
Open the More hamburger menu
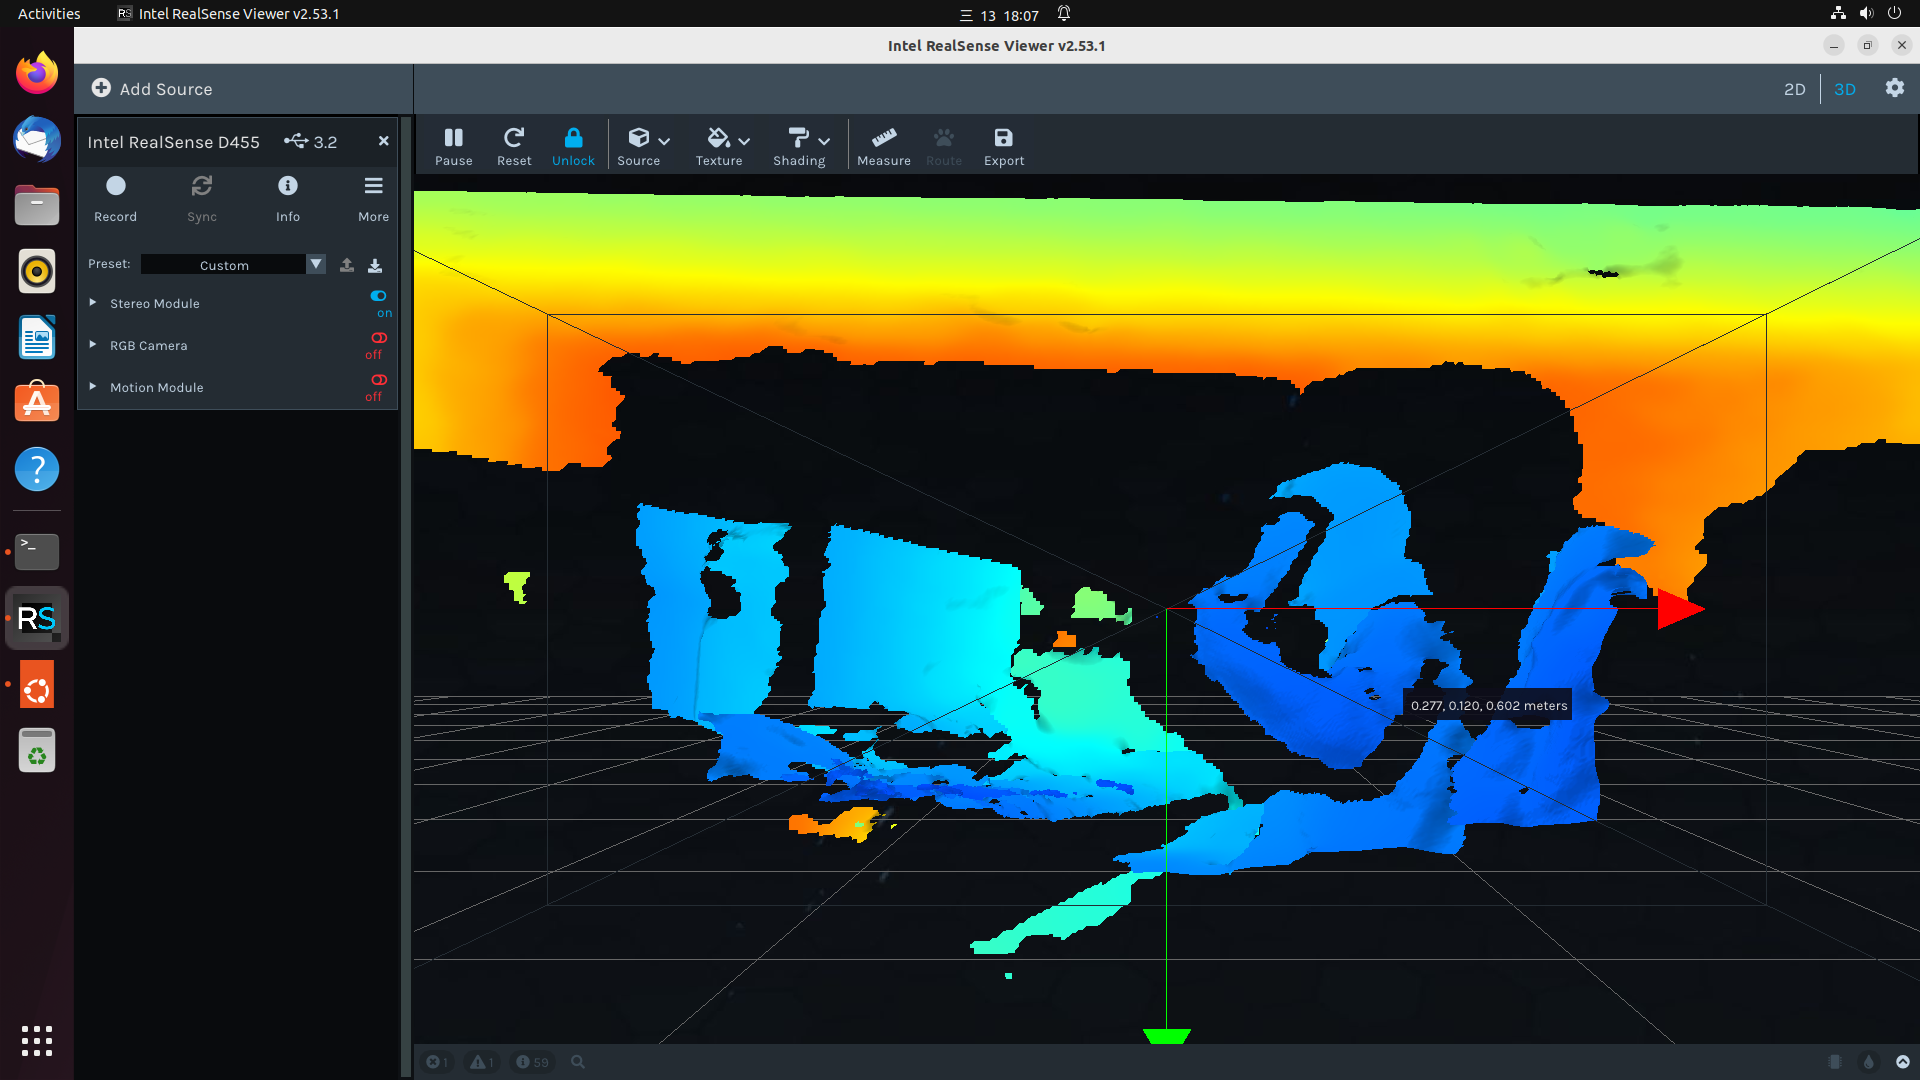[373, 197]
